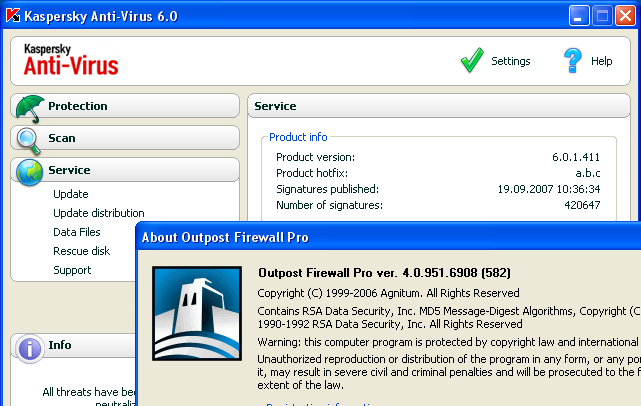The width and height of the screenshot is (641, 406).
Task: Click the Kaspersky K logo in title bar
Action: coord(13,16)
